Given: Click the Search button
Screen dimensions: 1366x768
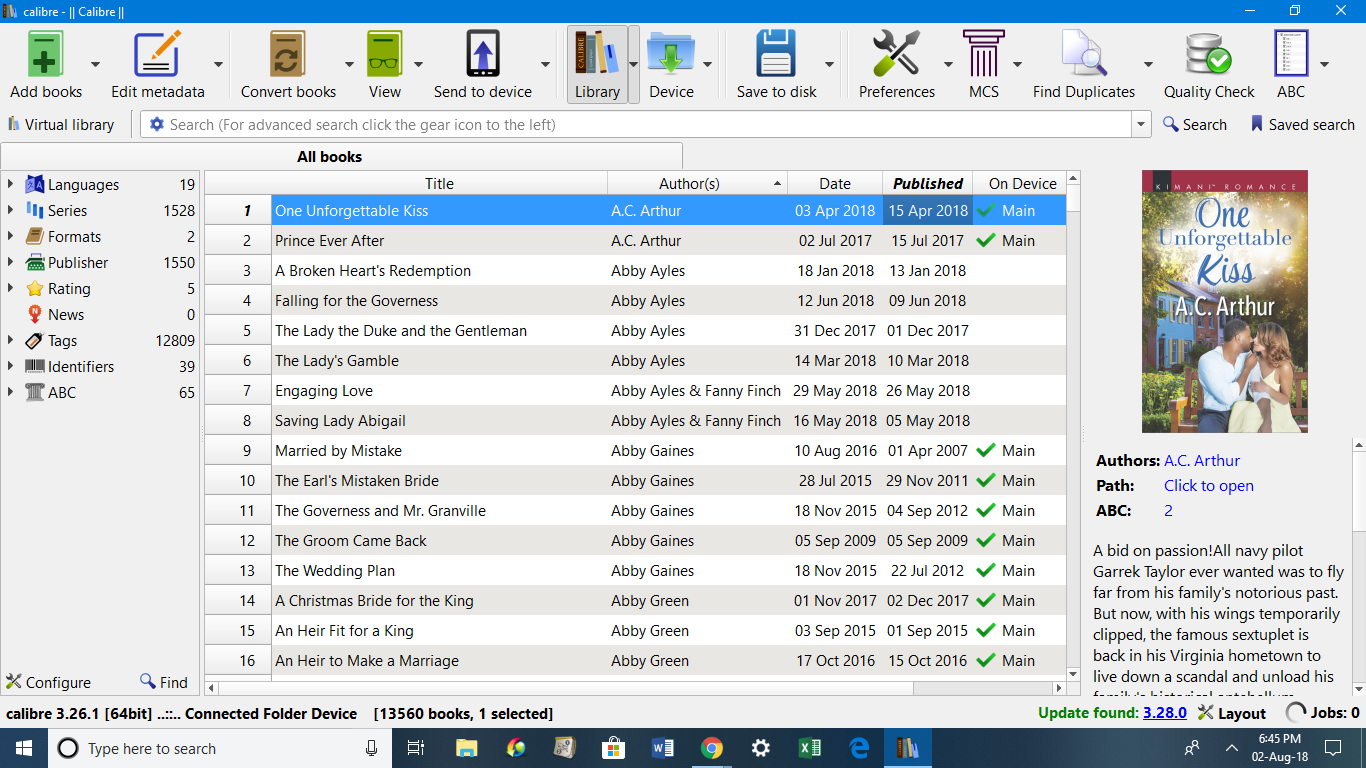Looking at the screenshot, I should click(x=1195, y=125).
